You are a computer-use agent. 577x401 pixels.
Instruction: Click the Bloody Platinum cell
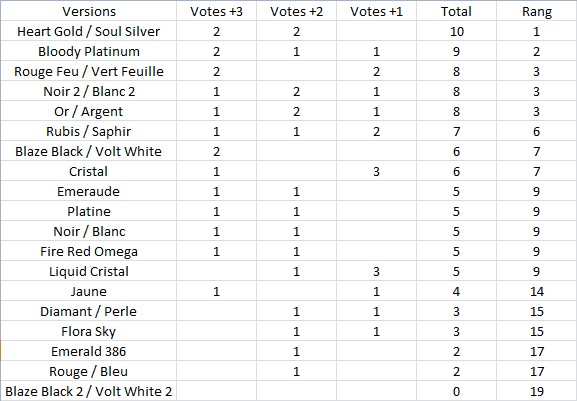[89, 51]
